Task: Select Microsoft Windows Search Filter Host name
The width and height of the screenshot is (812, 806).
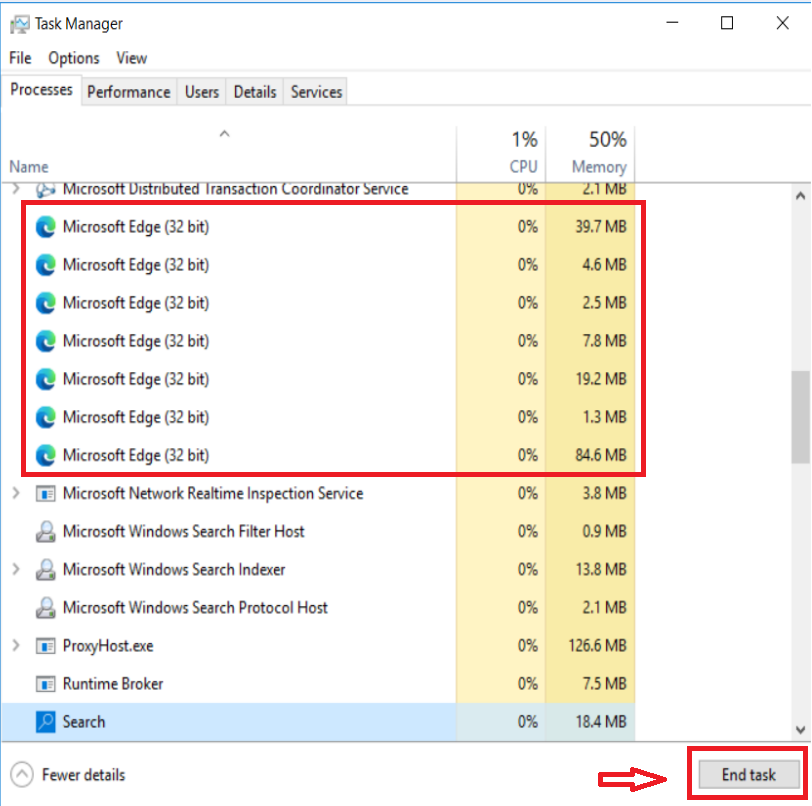Action: [183, 531]
